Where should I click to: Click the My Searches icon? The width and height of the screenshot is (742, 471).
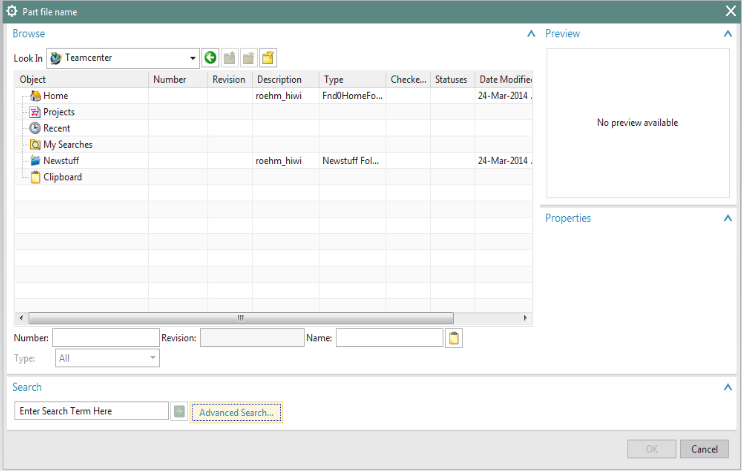point(35,144)
